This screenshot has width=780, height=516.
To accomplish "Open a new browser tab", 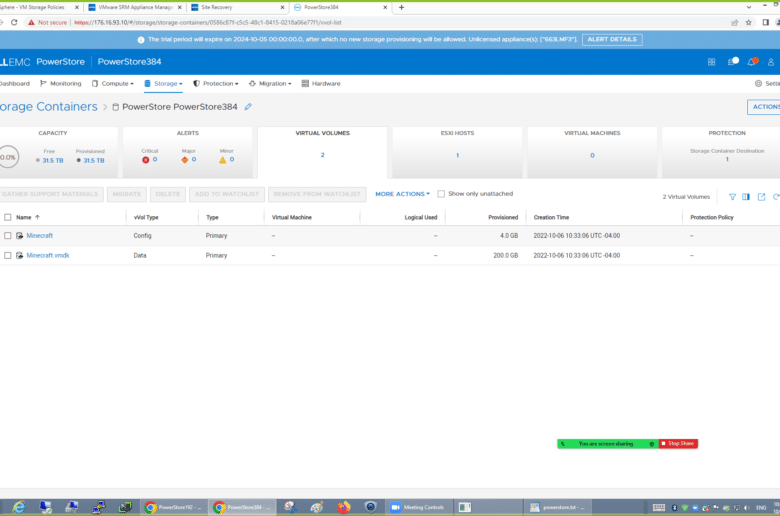I will coord(401,7).
